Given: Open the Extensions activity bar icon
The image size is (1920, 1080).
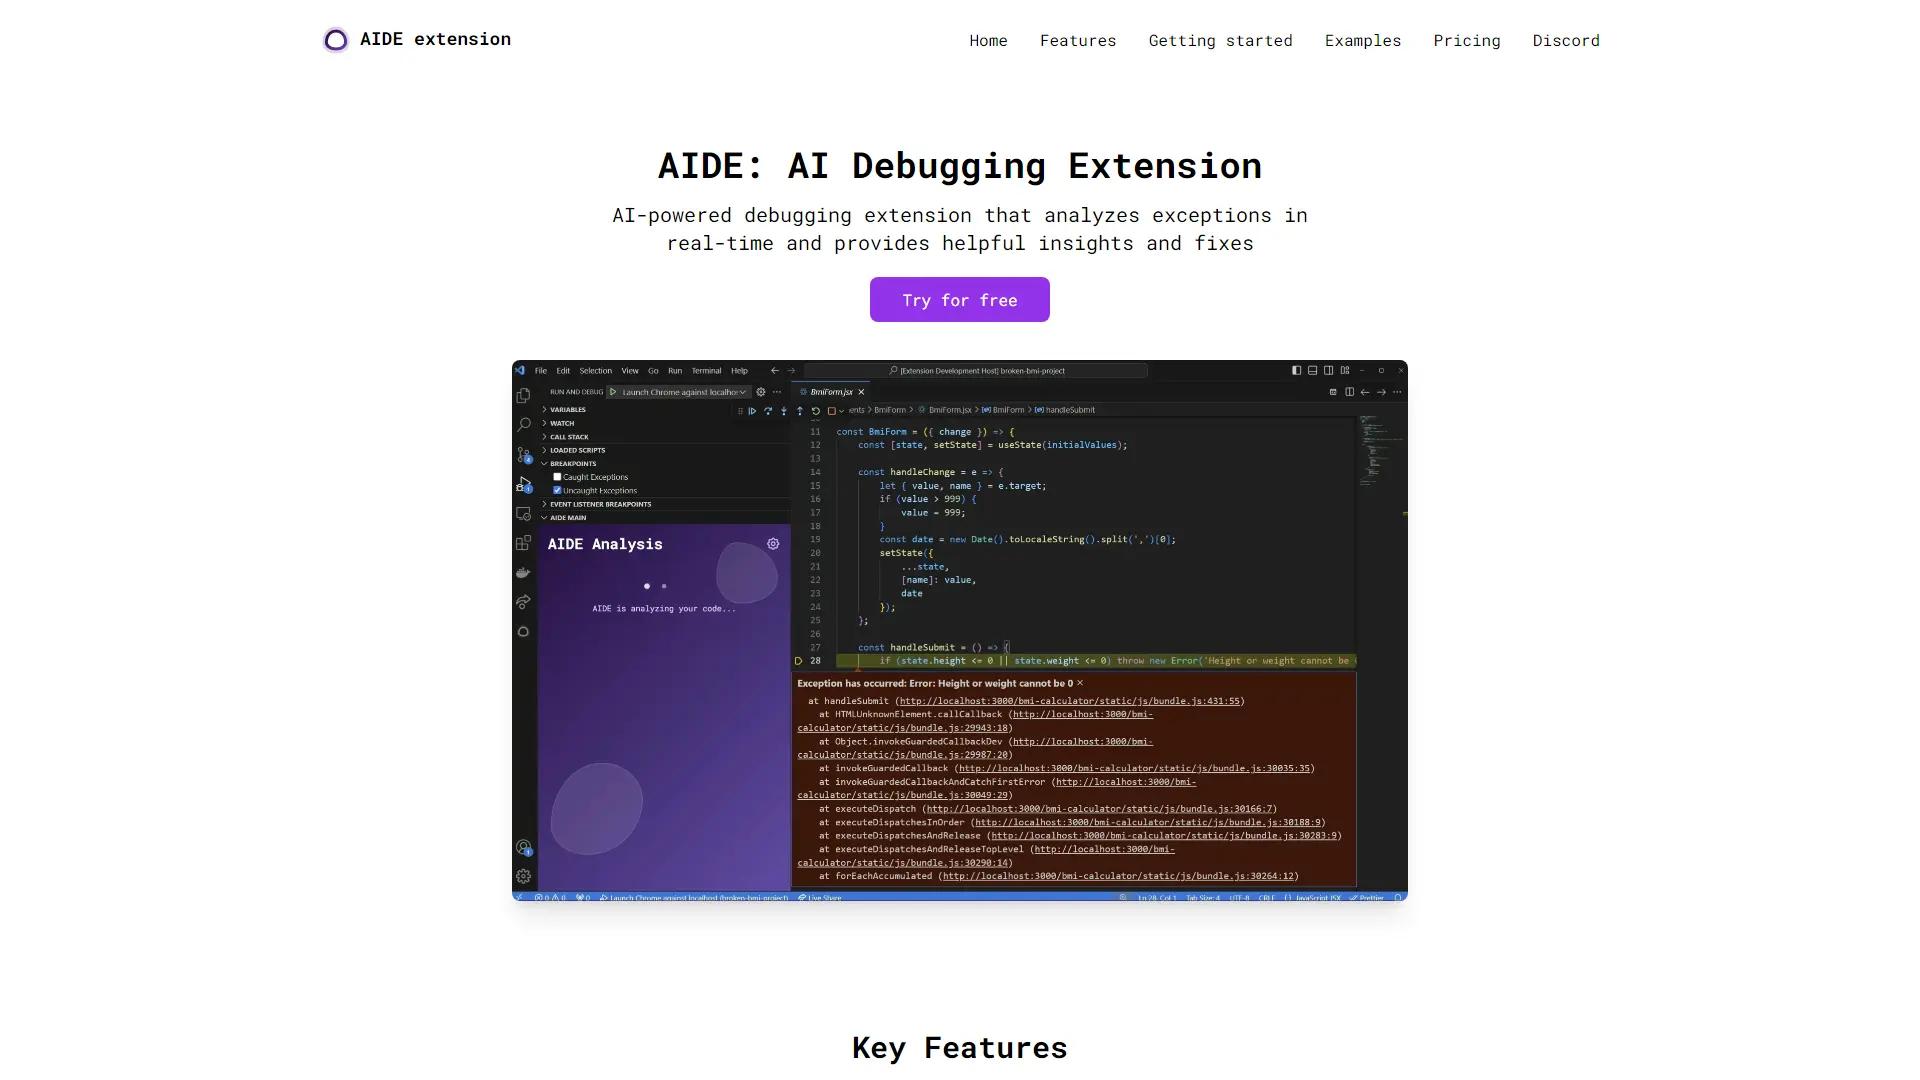Looking at the screenshot, I should click(523, 543).
